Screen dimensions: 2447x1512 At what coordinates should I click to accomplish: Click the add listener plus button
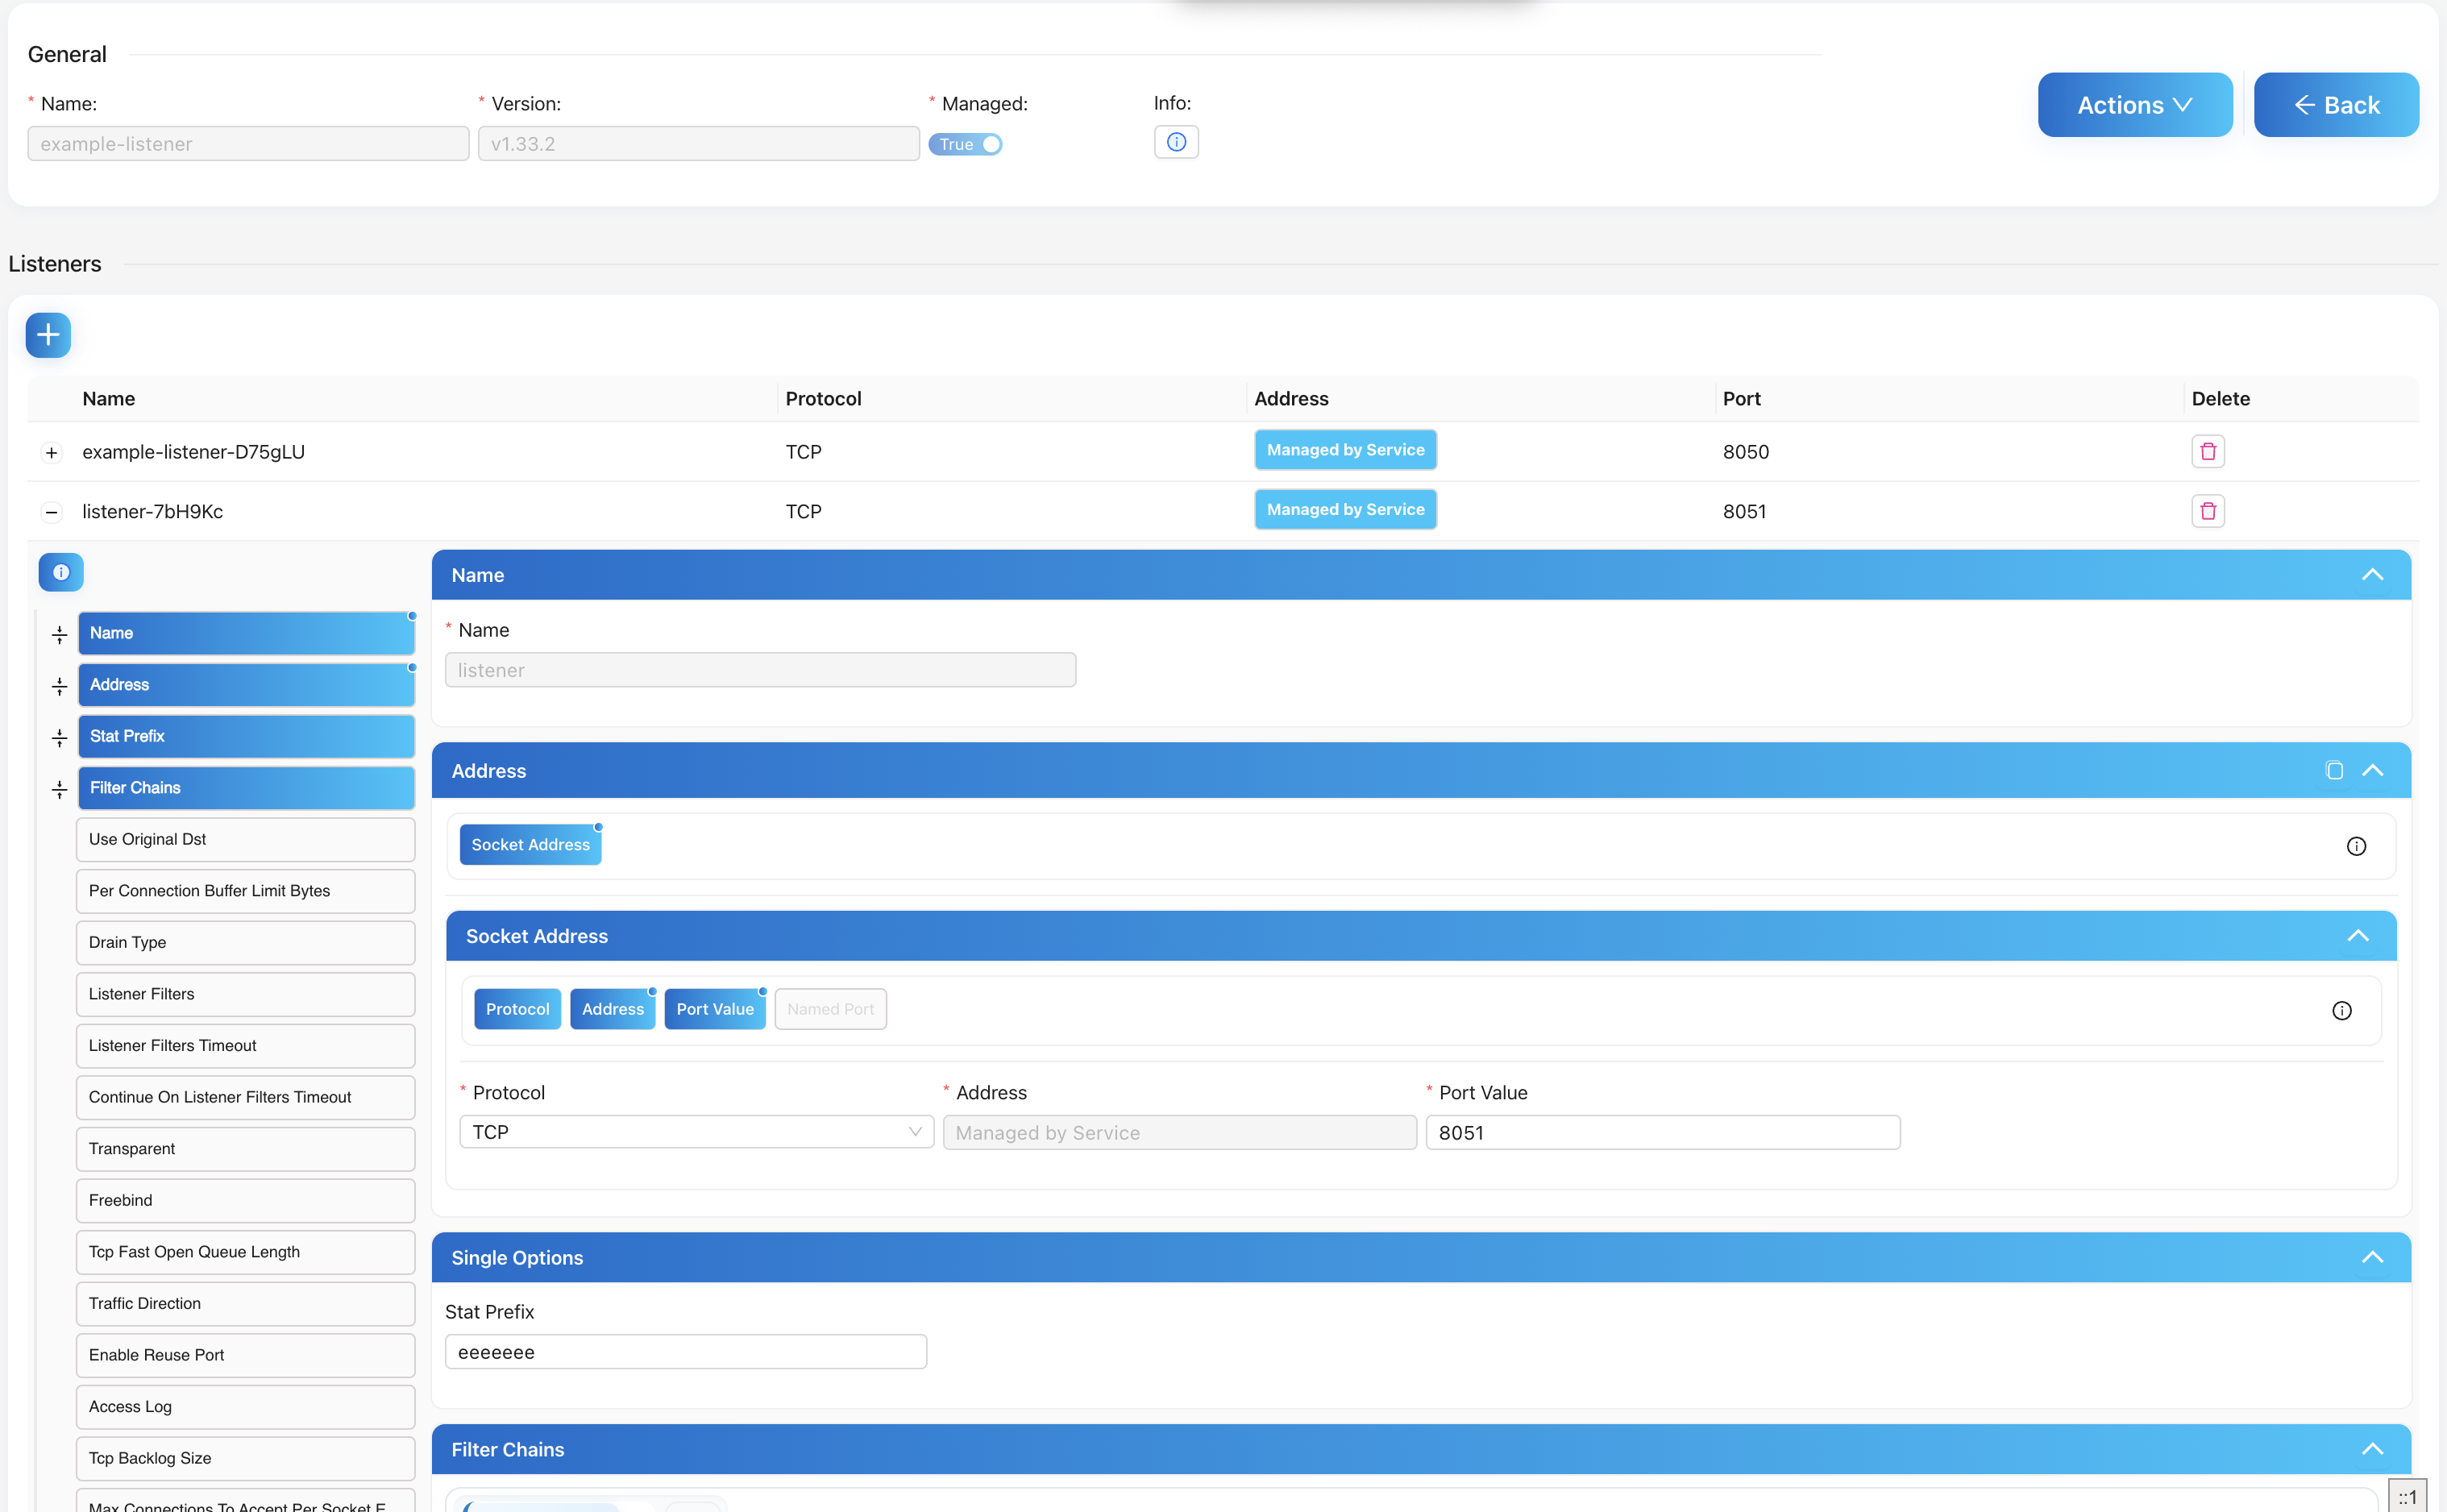[48, 335]
